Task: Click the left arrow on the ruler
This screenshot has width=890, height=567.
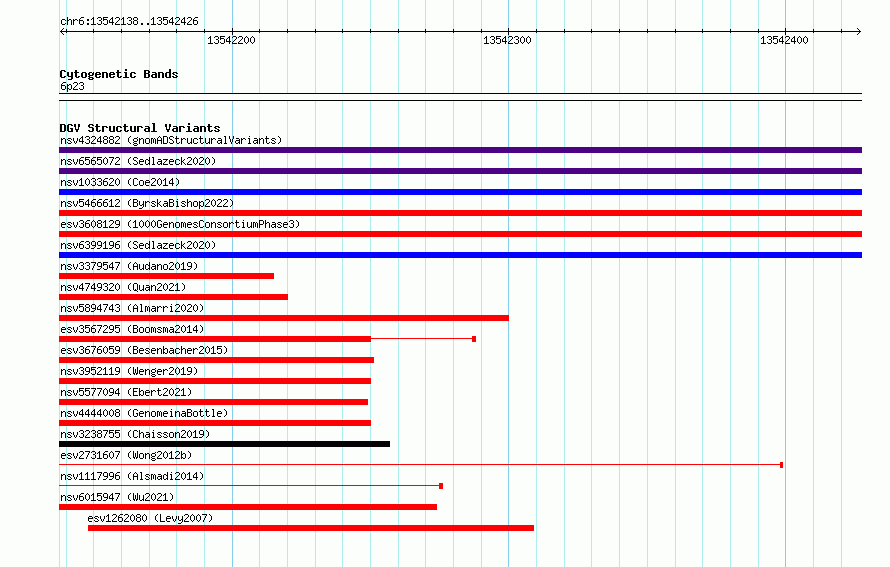Action: pyautogui.click(x=63, y=31)
